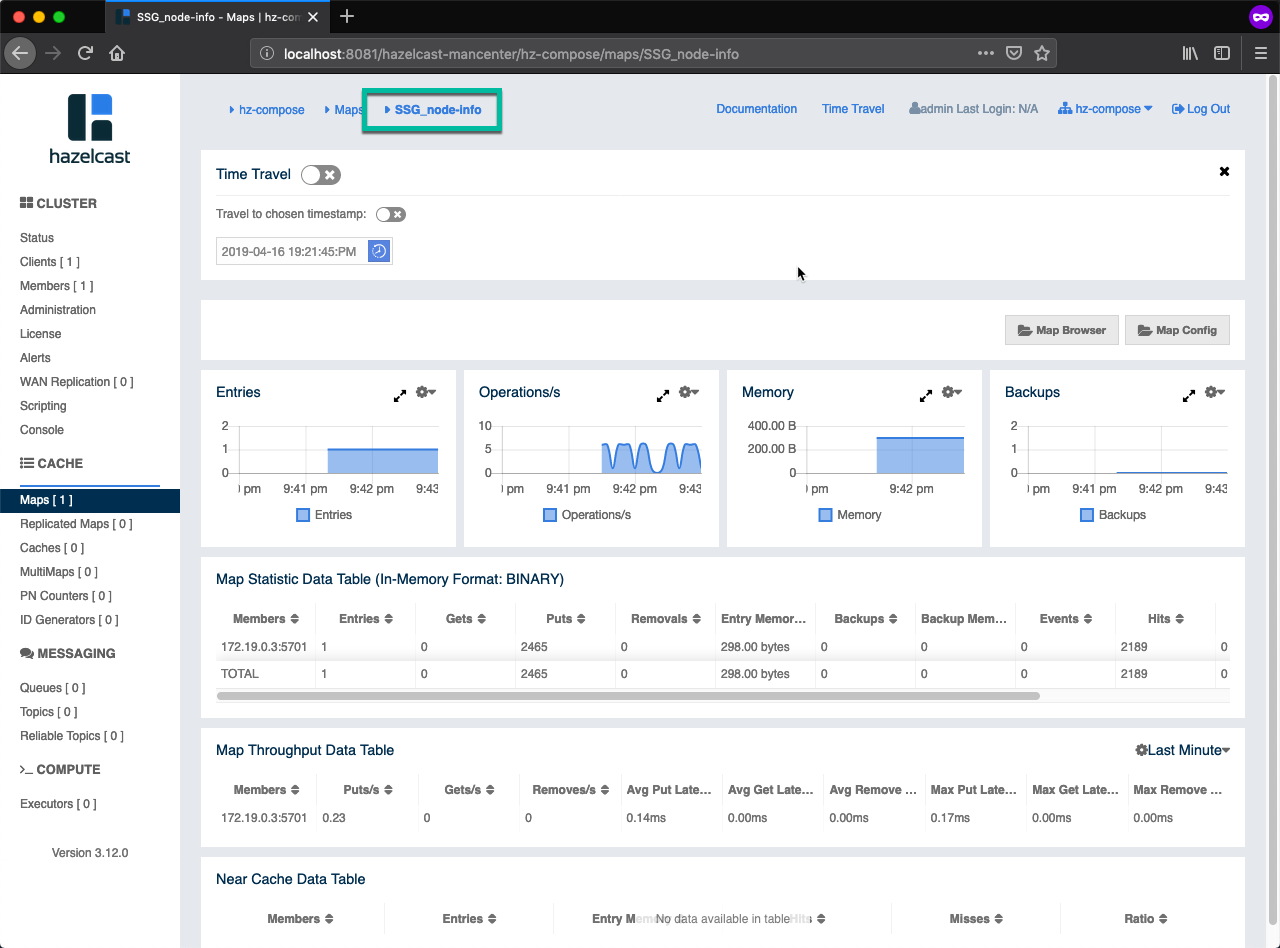
Task: Open the Map Config
Action: 1177,330
